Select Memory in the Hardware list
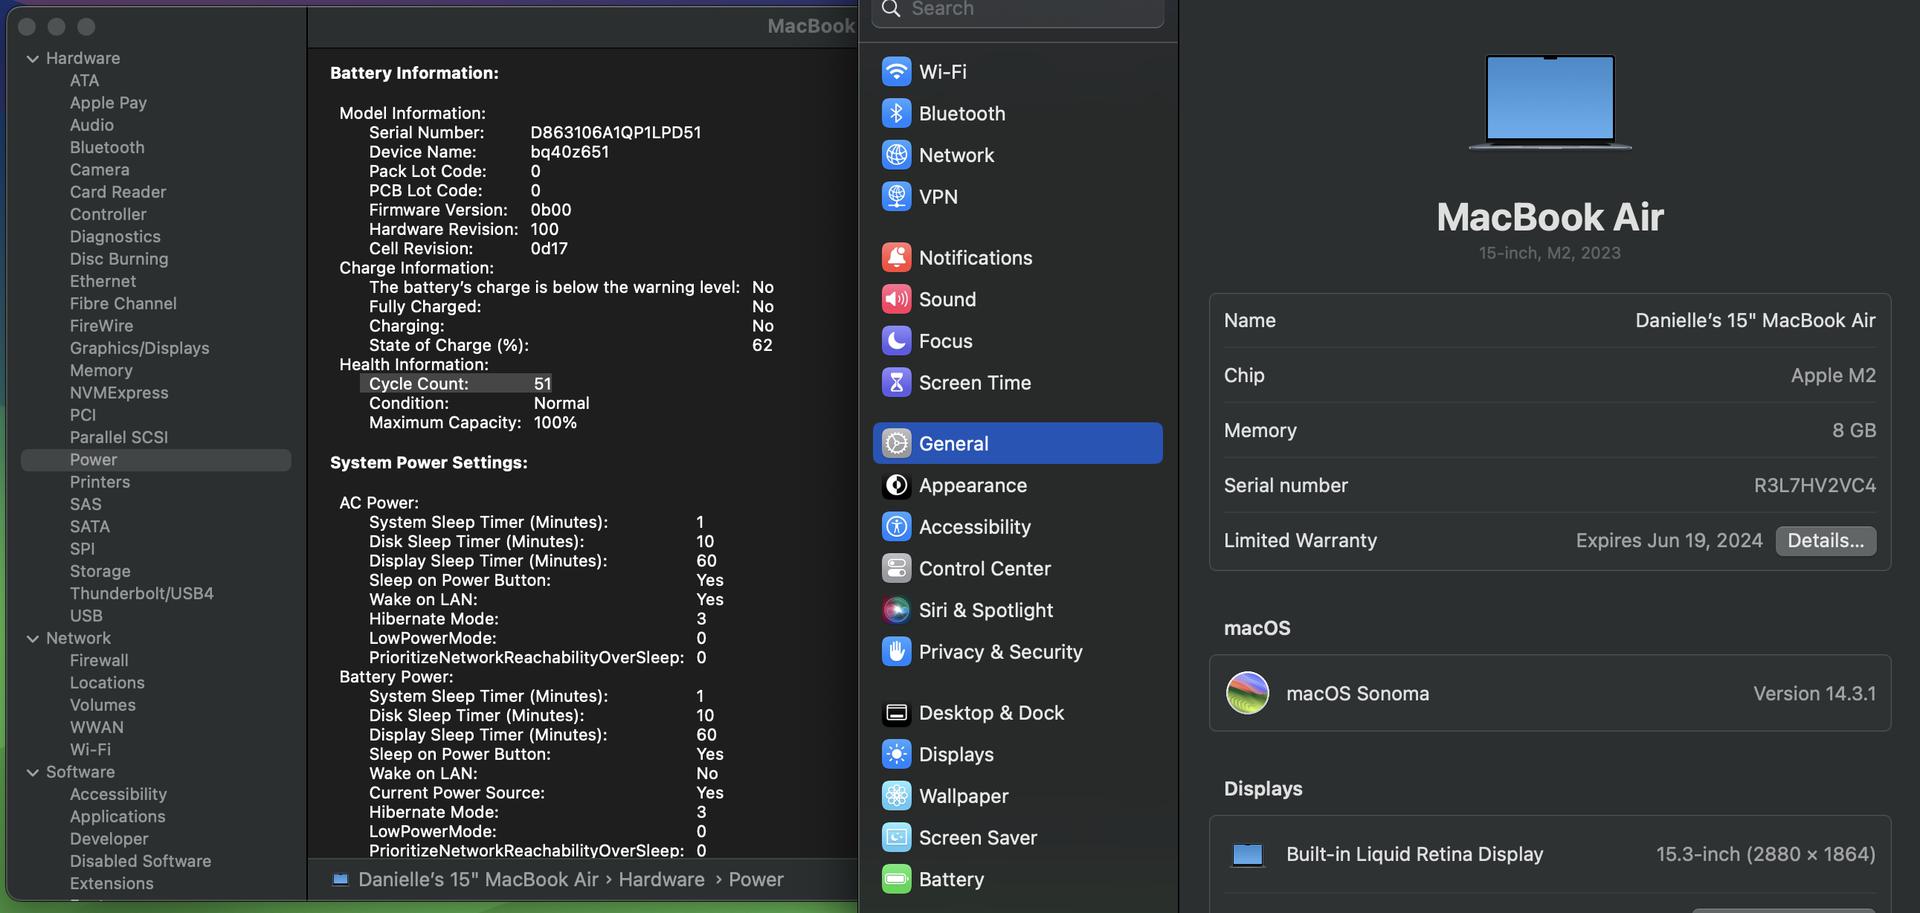Viewport: 1920px width, 913px height. 101,371
